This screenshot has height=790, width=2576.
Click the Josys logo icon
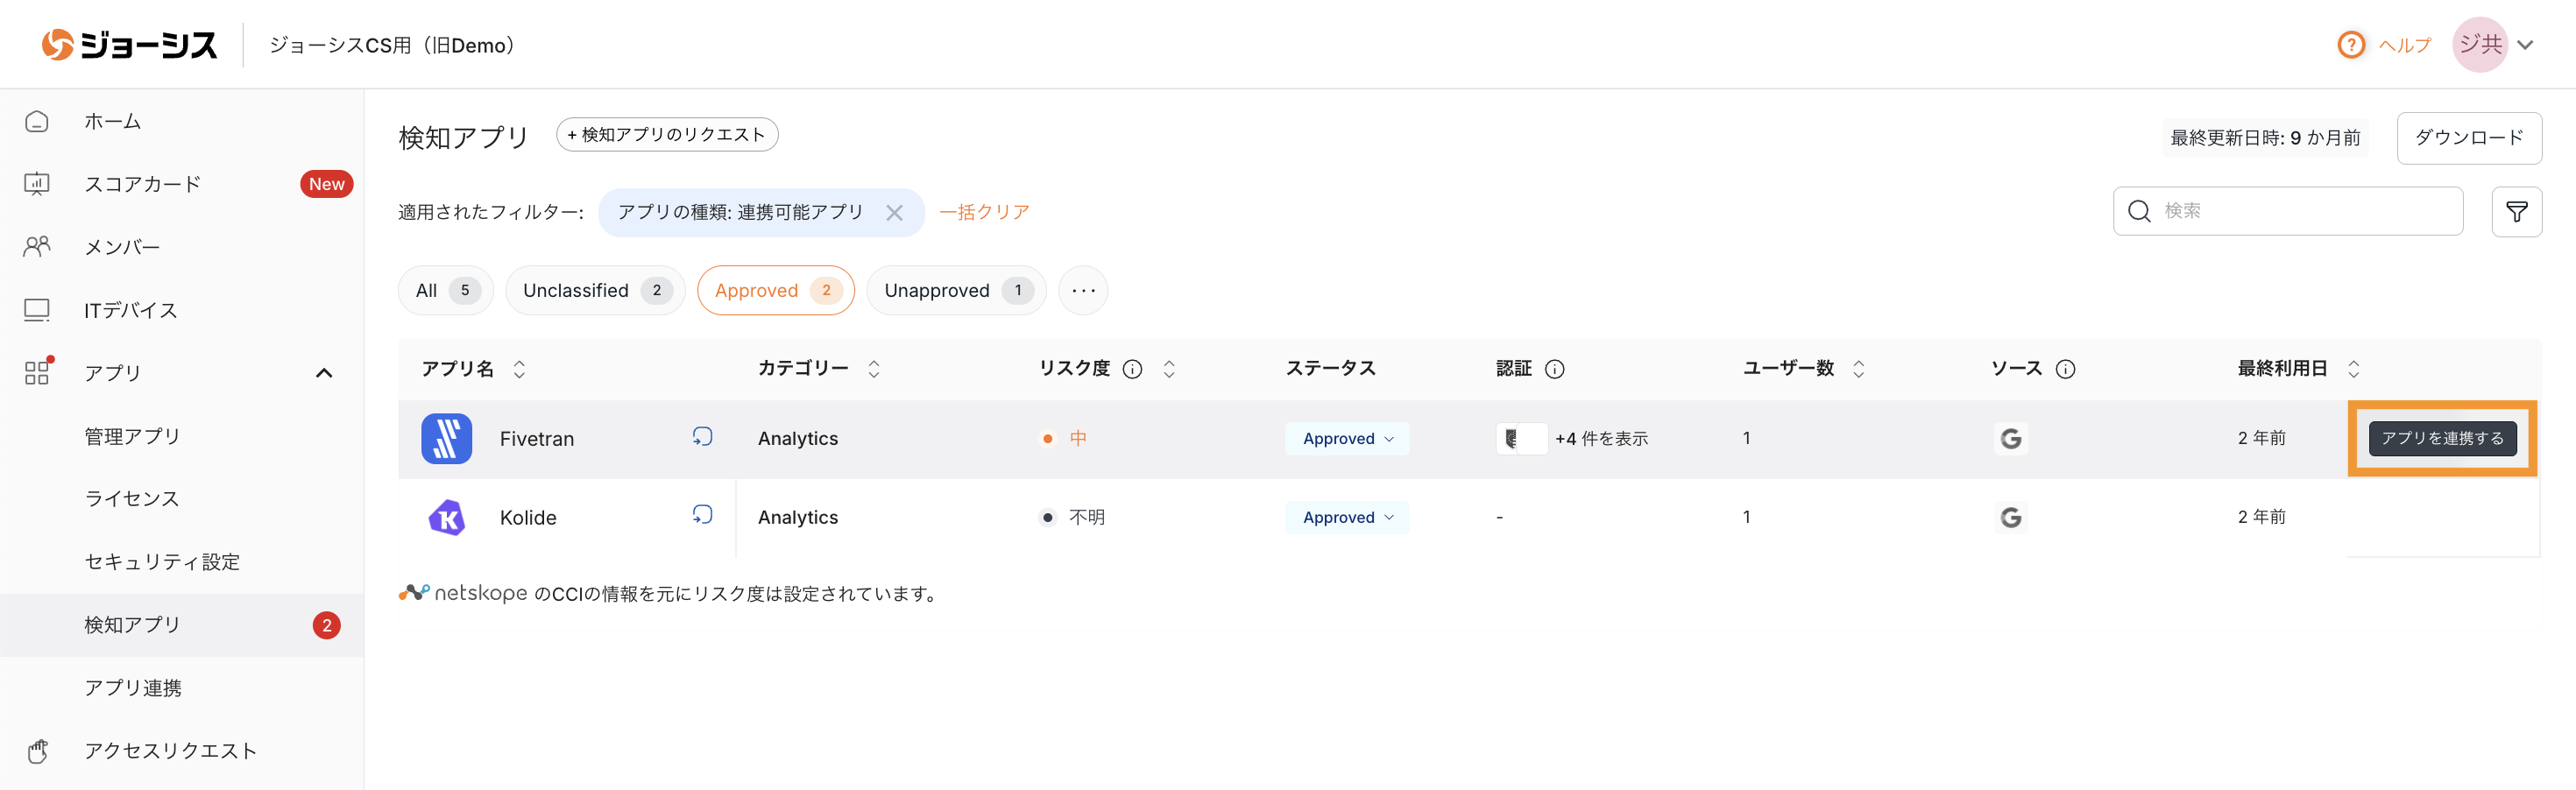pyautogui.click(x=57, y=44)
